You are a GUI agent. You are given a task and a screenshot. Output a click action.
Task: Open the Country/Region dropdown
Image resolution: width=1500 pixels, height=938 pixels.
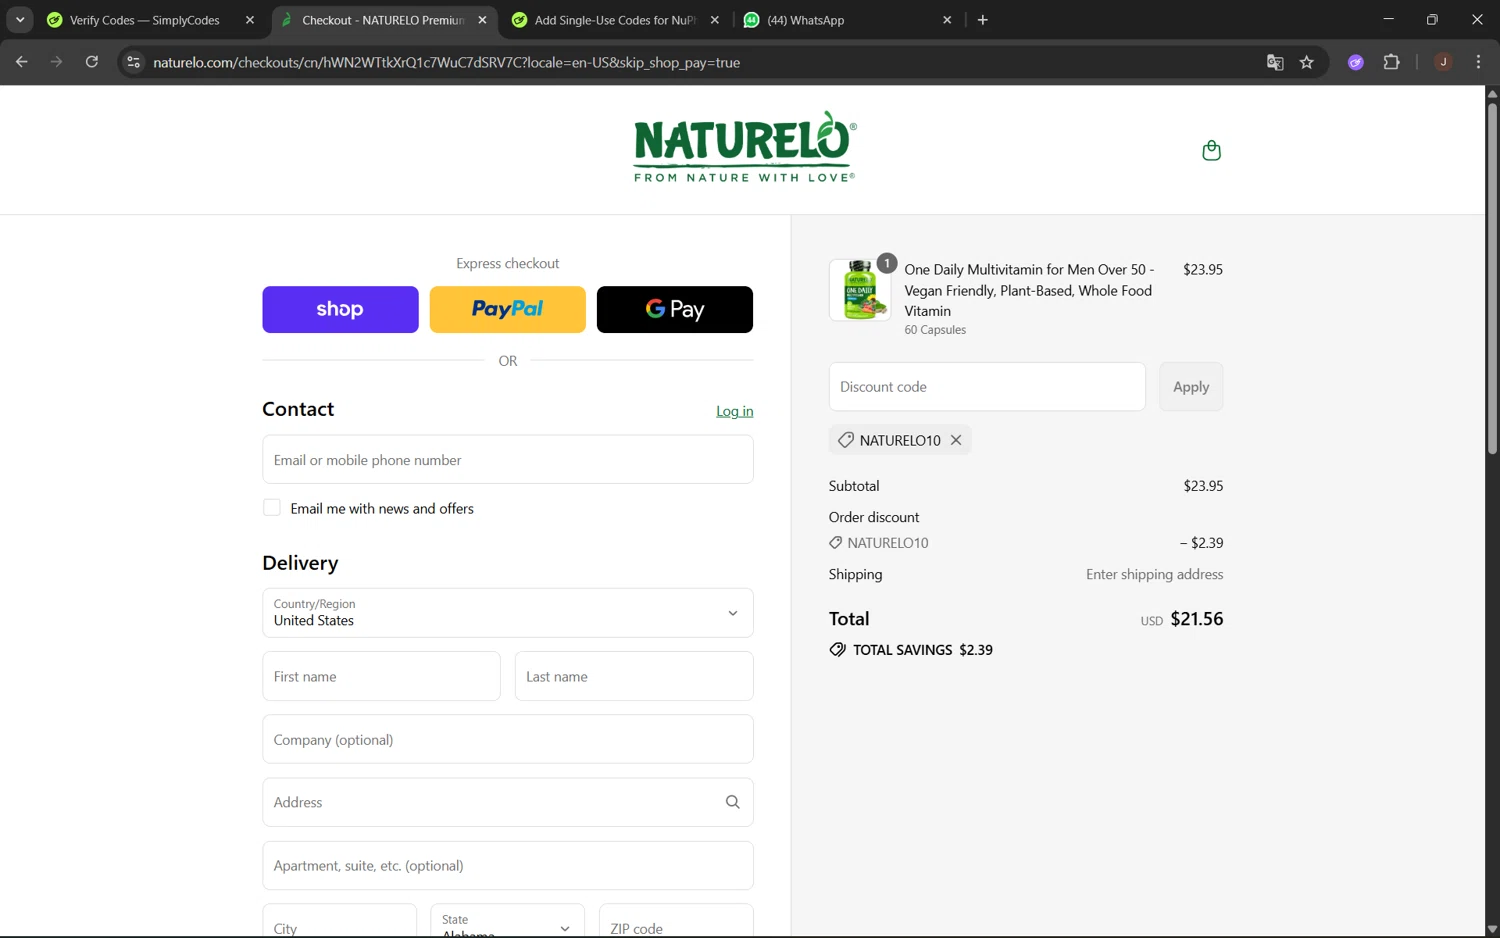point(508,613)
